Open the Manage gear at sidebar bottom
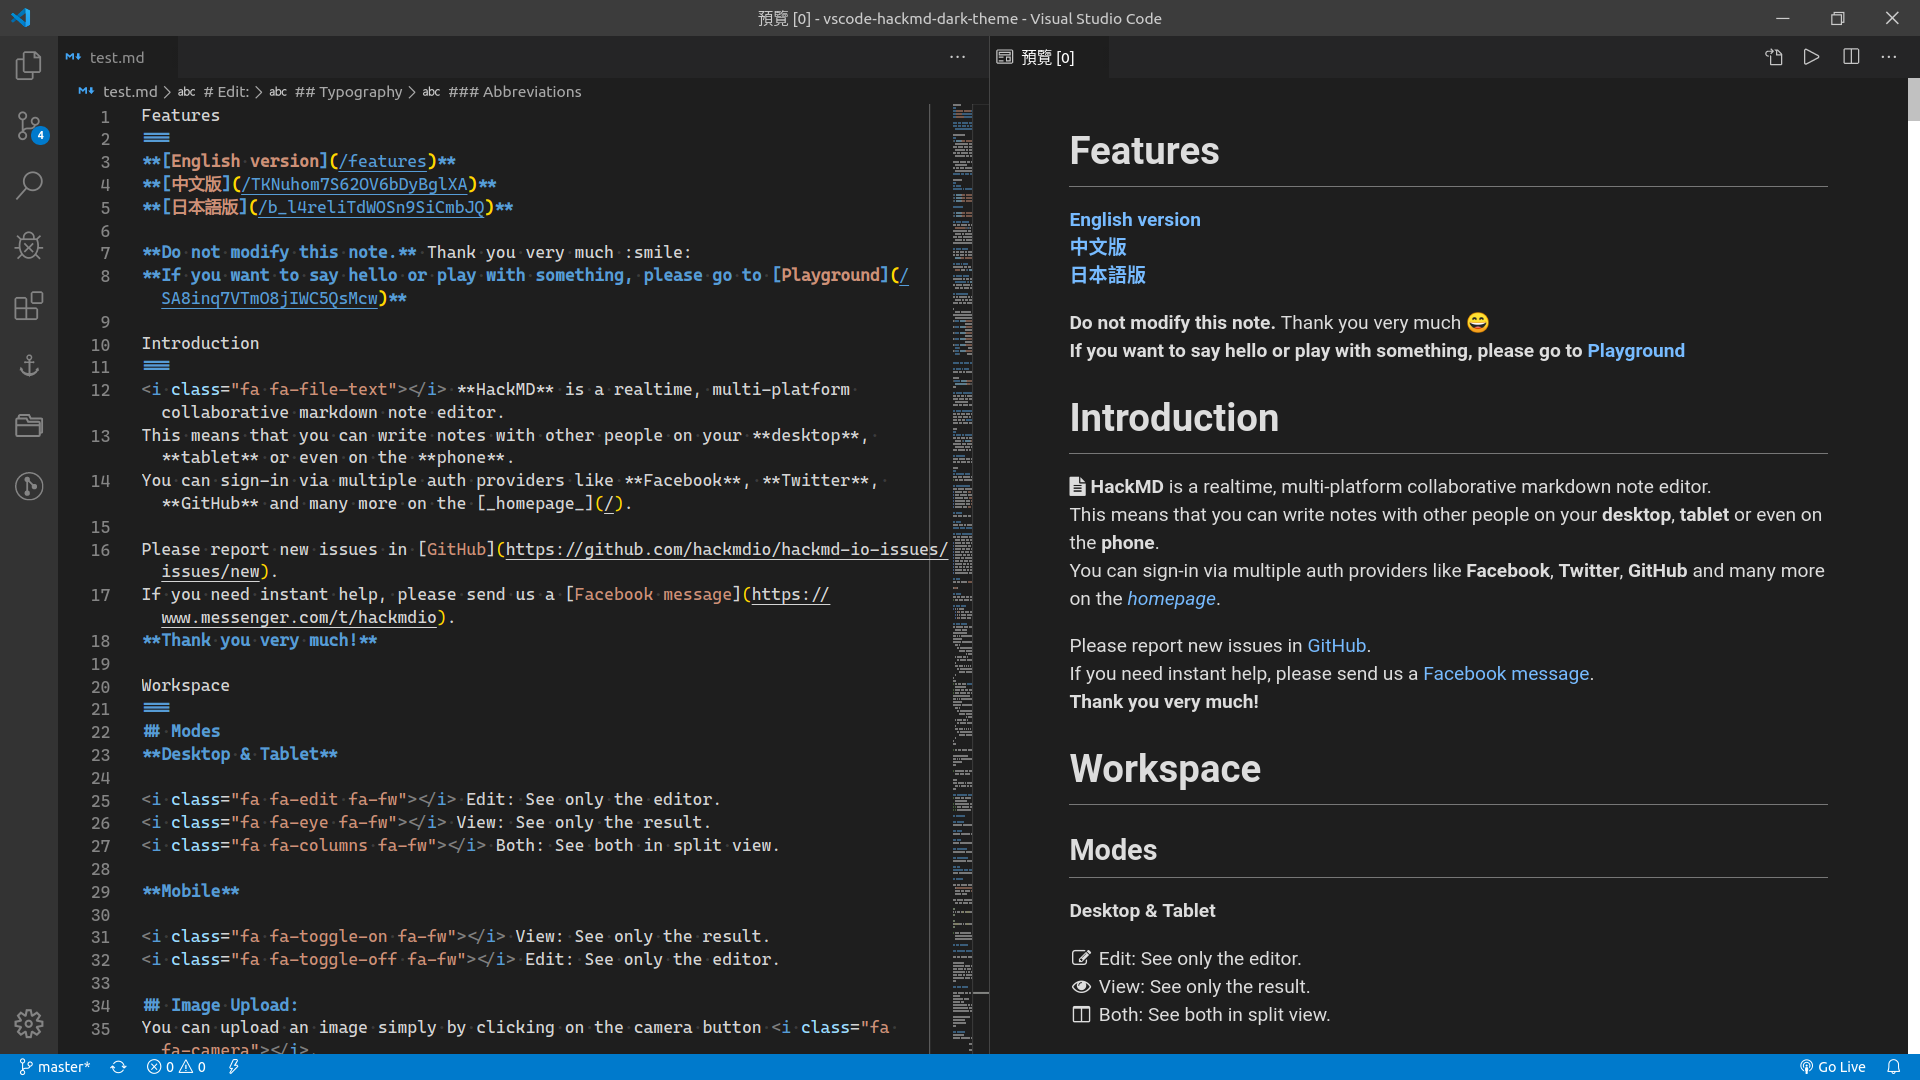 (29, 1023)
